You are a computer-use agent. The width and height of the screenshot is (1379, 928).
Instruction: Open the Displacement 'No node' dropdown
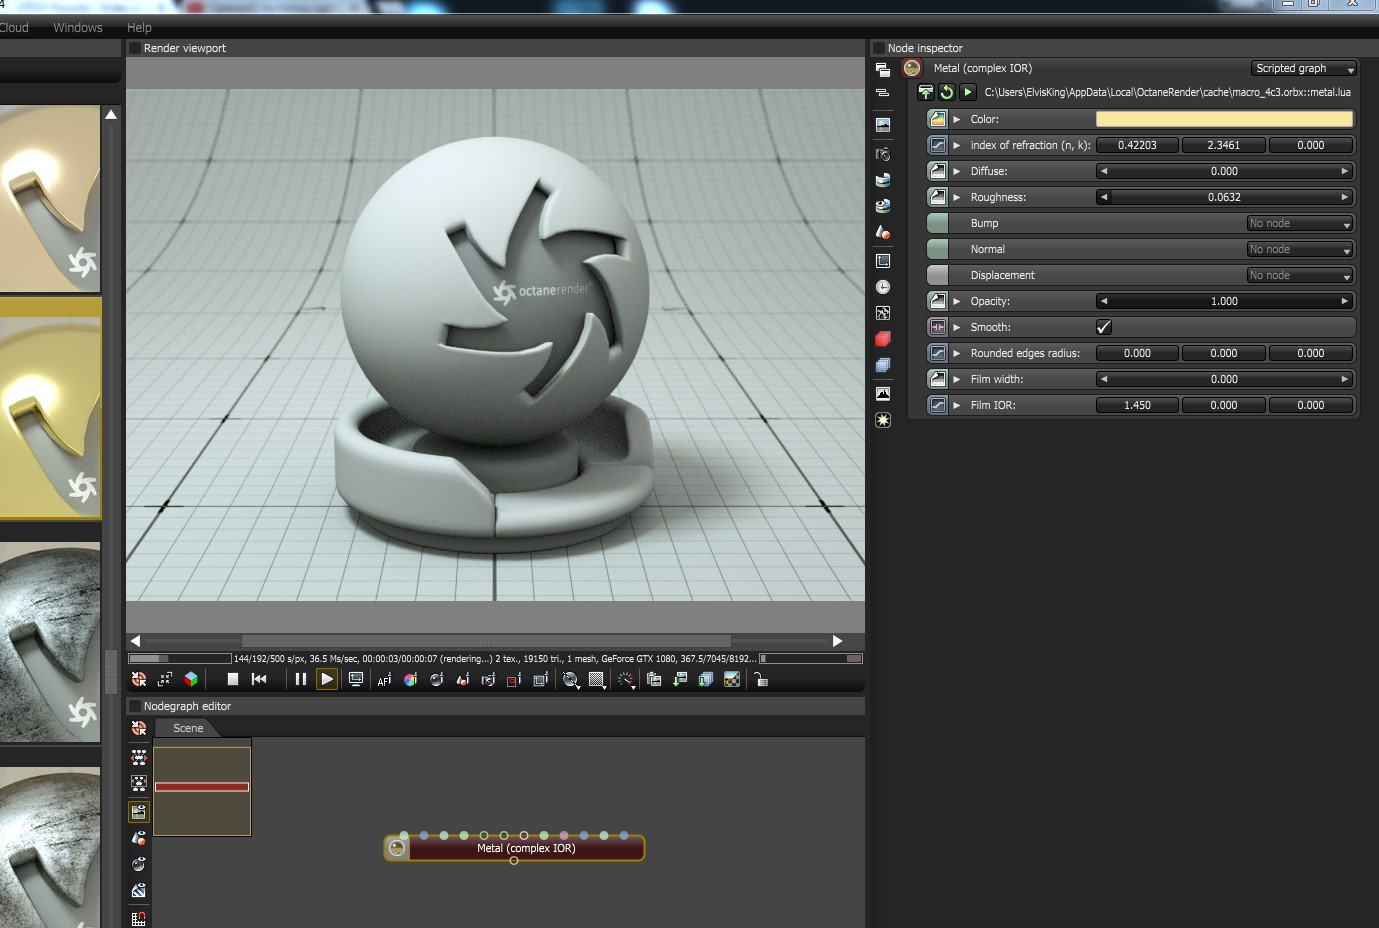[x=1300, y=275]
